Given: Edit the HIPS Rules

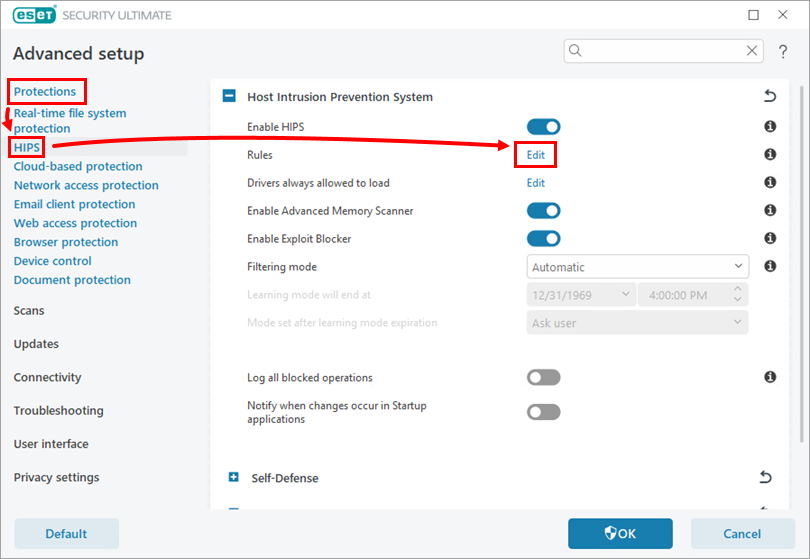Looking at the screenshot, I should pyautogui.click(x=536, y=154).
